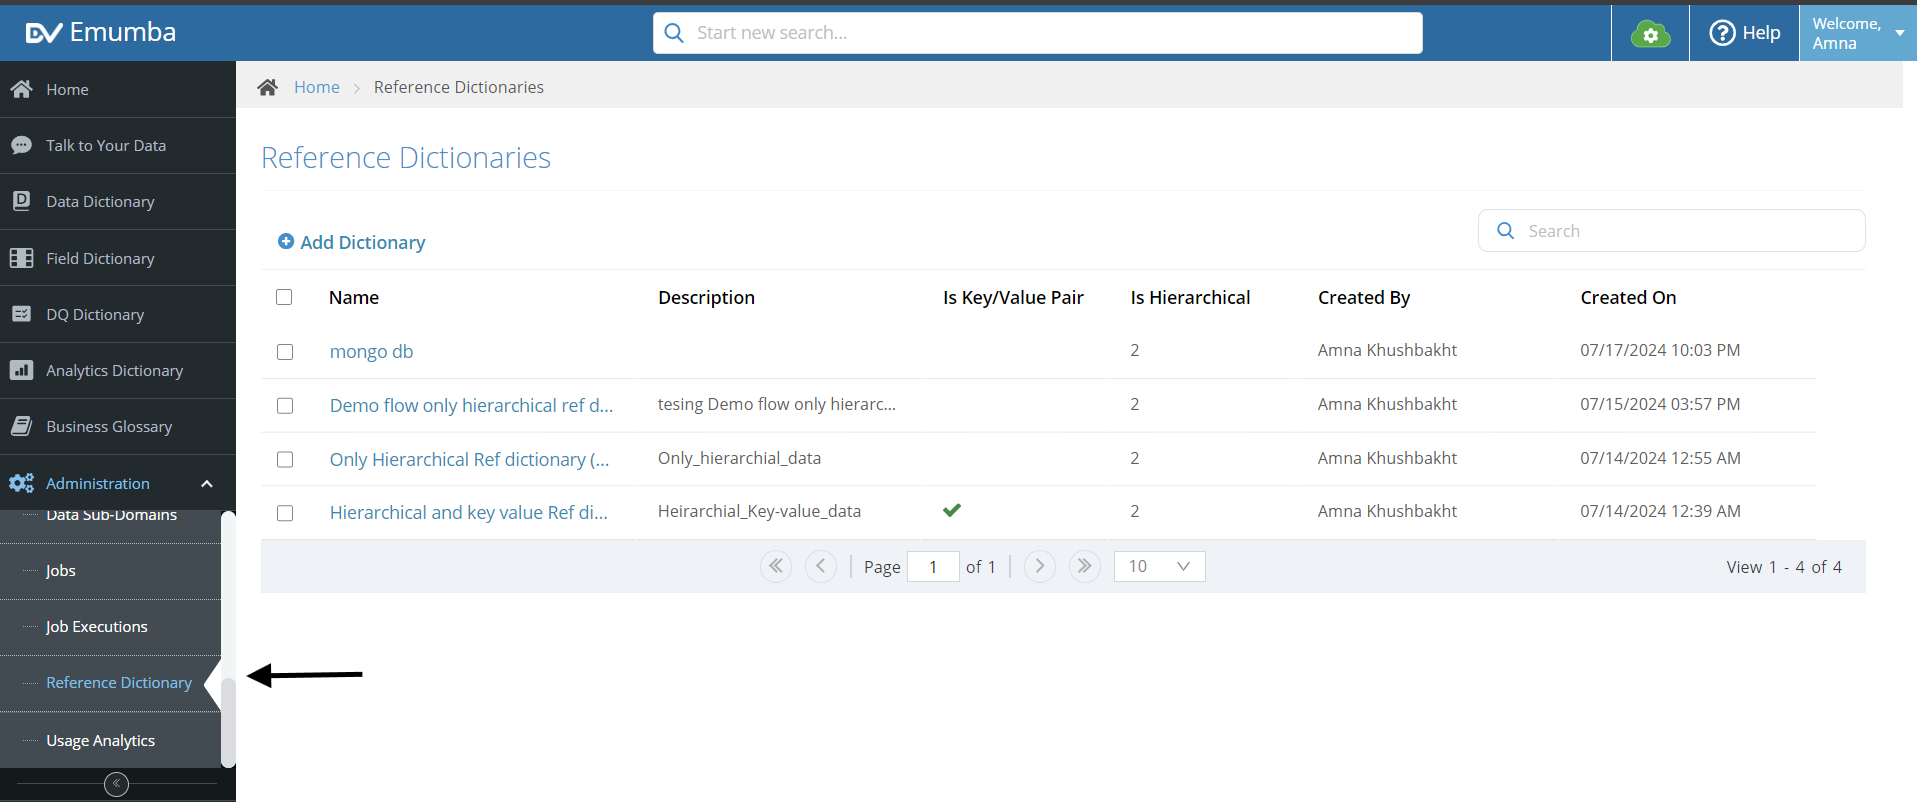Toggle the select-all header checkbox
The height and width of the screenshot is (802, 1917).
pyautogui.click(x=284, y=297)
